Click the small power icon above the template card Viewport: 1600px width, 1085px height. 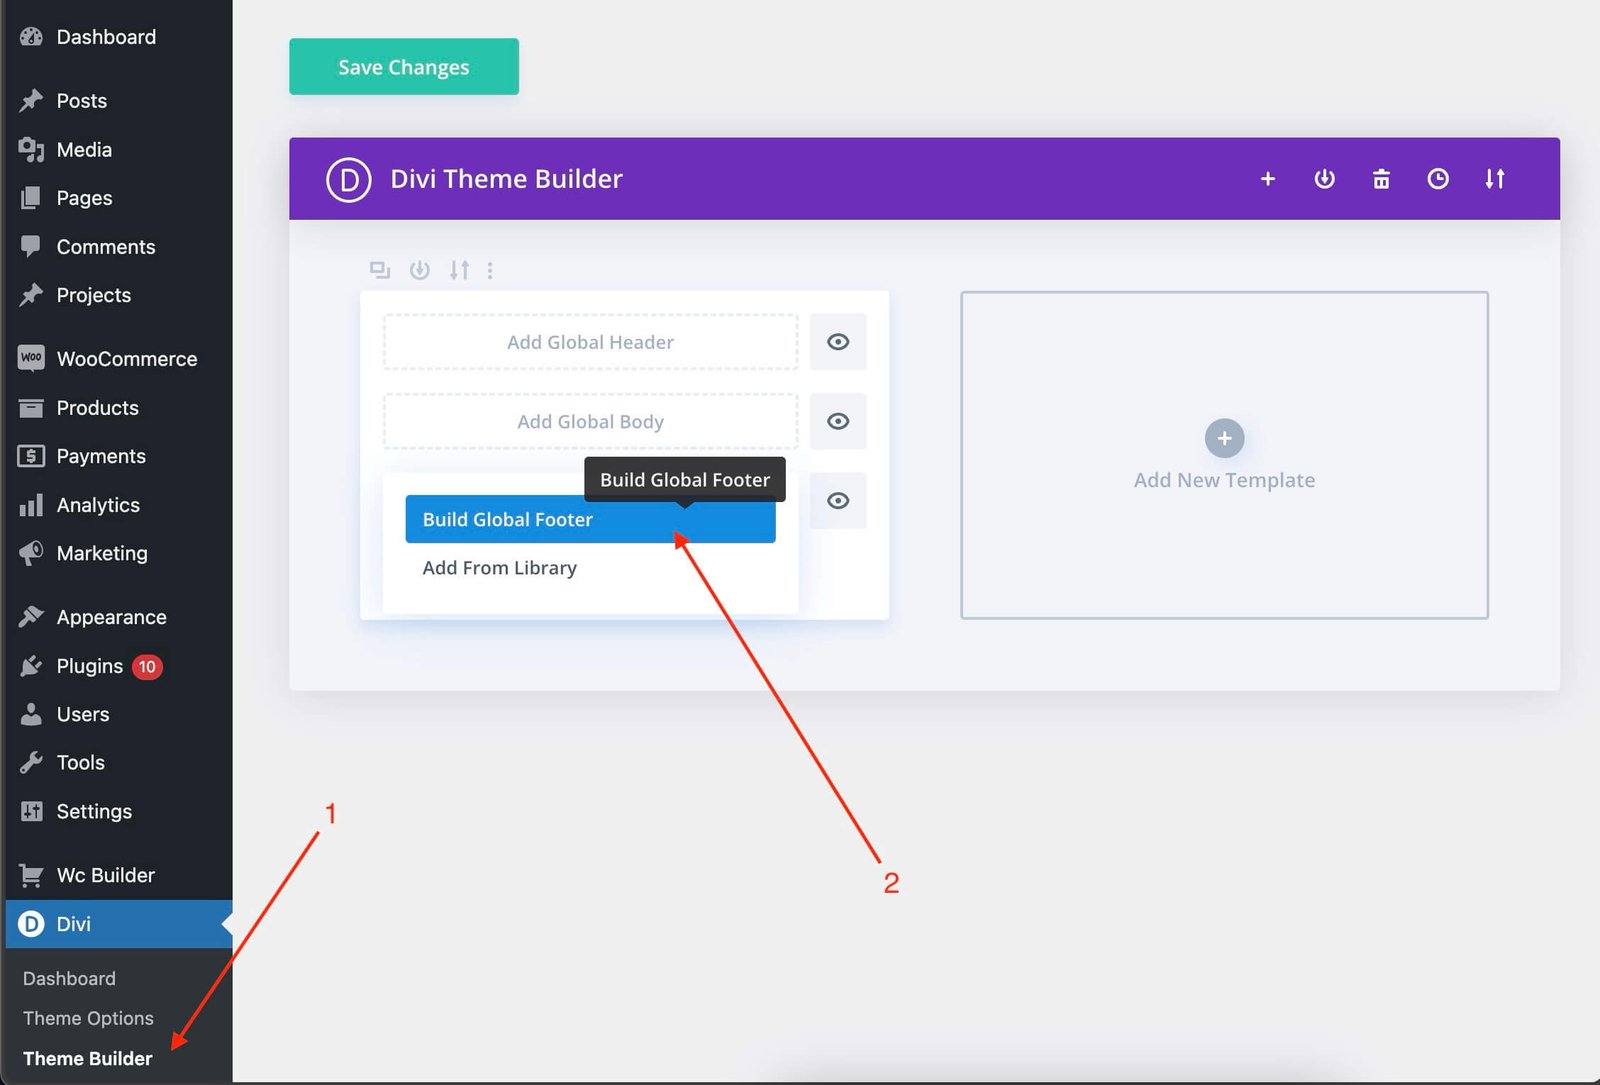[420, 270]
